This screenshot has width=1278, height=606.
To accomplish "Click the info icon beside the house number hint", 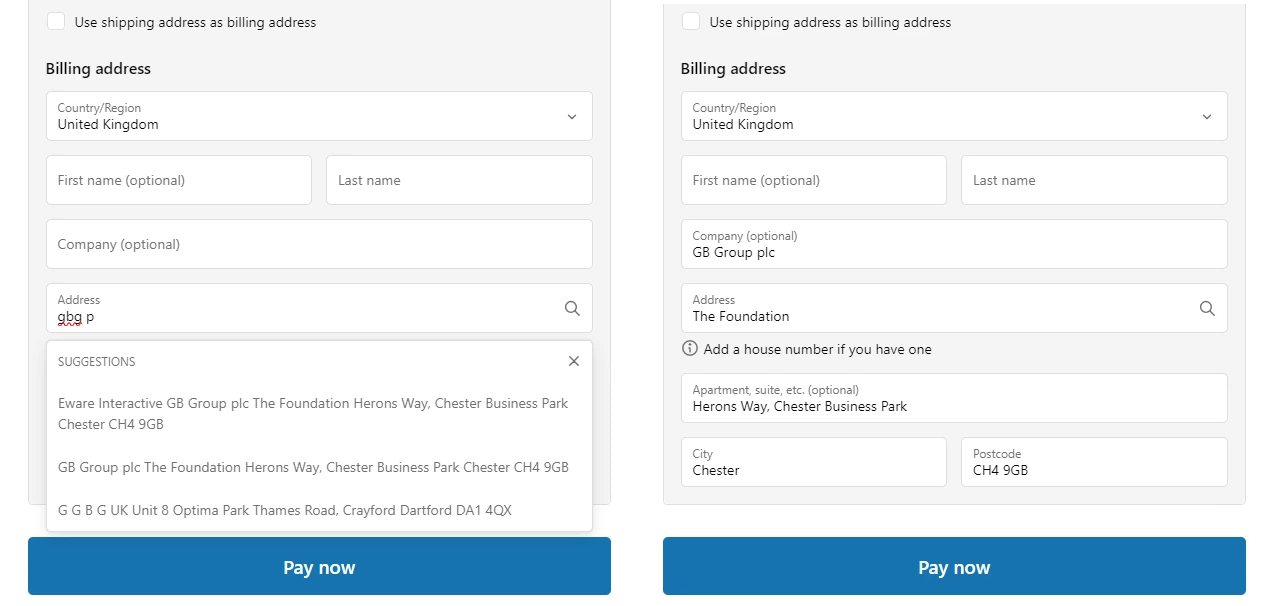I will tap(690, 349).
